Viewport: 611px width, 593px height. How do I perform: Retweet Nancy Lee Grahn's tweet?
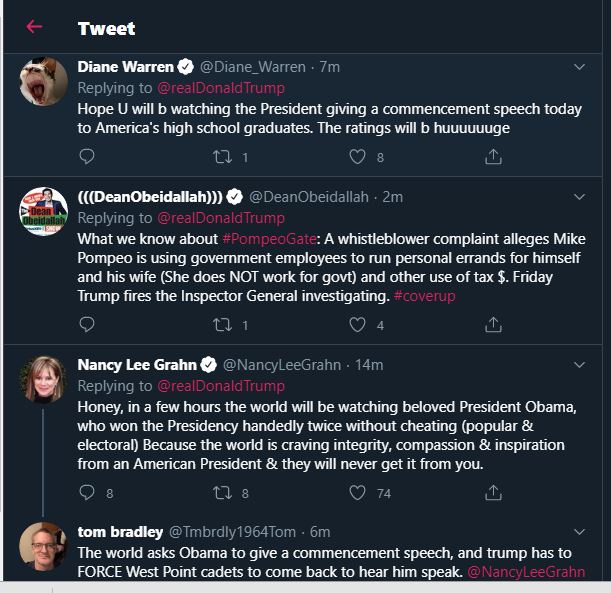click(223, 493)
